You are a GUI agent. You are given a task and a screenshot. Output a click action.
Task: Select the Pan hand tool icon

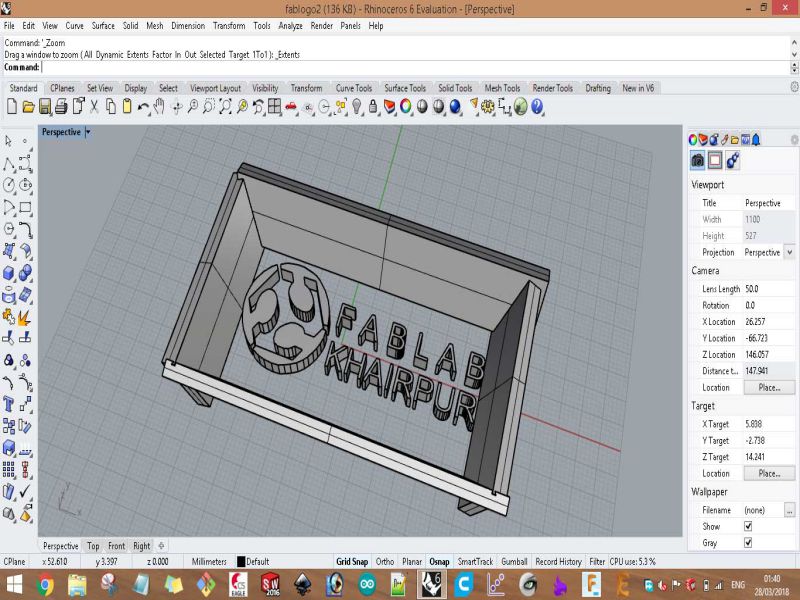point(160,106)
